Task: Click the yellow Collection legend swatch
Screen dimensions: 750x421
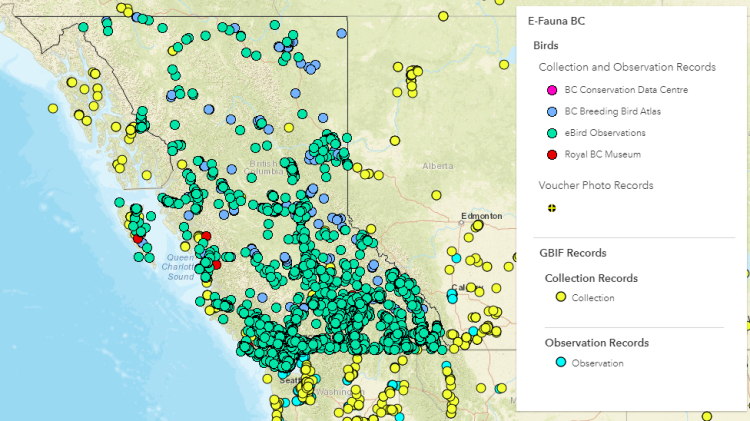Action: (561, 297)
